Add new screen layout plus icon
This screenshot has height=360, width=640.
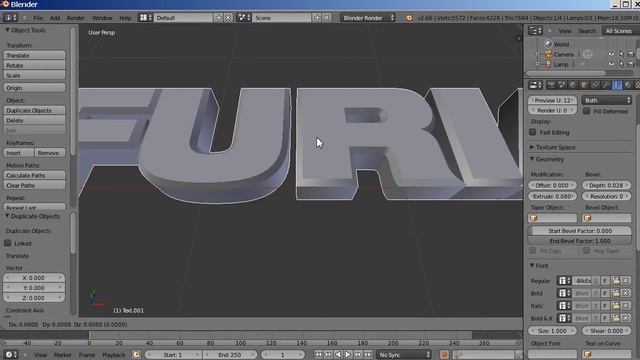pos(218,18)
